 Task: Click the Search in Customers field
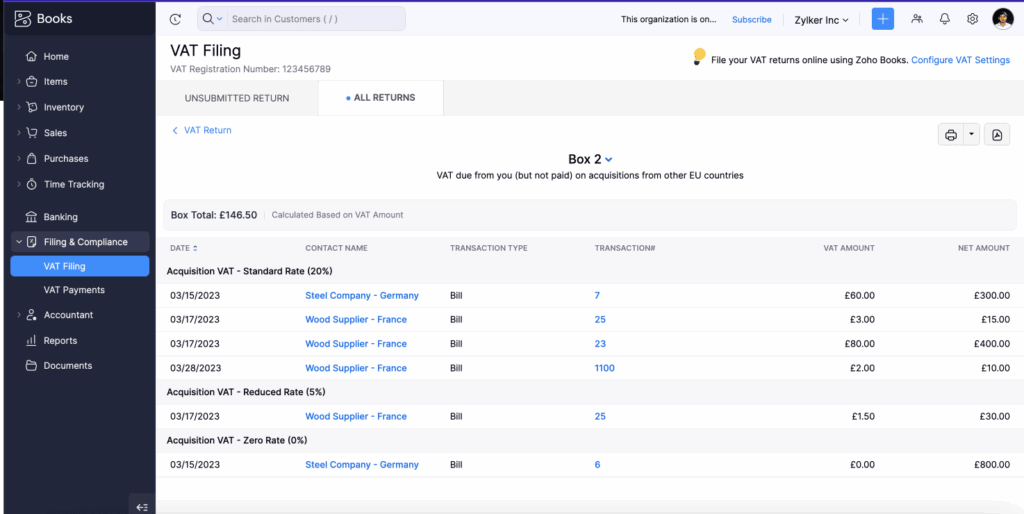pos(312,19)
